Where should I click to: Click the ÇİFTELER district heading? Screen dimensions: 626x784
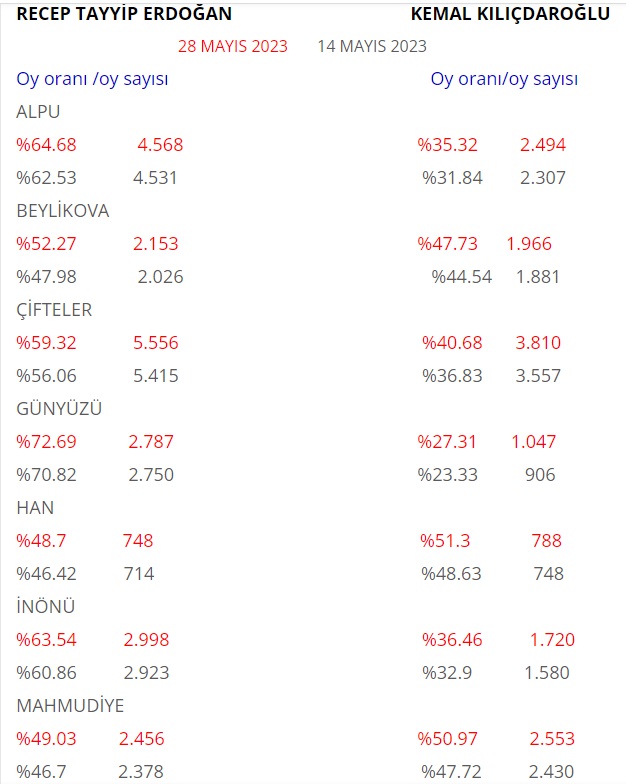click(x=54, y=310)
